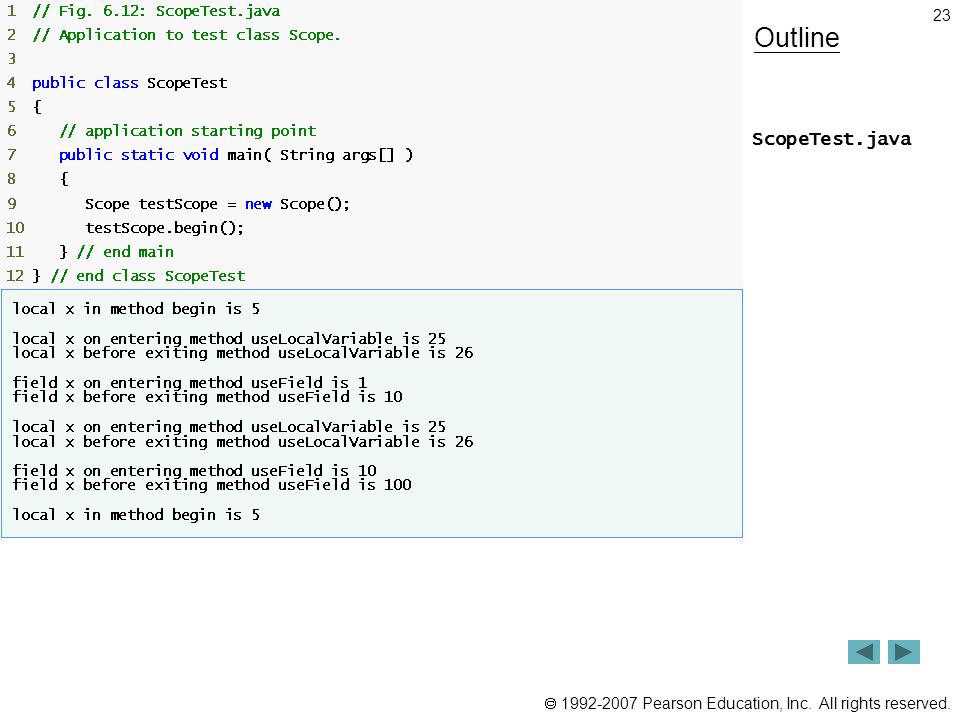Select the '// end main' comment
Image resolution: width=960 pixels, height=720 pixels.
coord(126,252)
